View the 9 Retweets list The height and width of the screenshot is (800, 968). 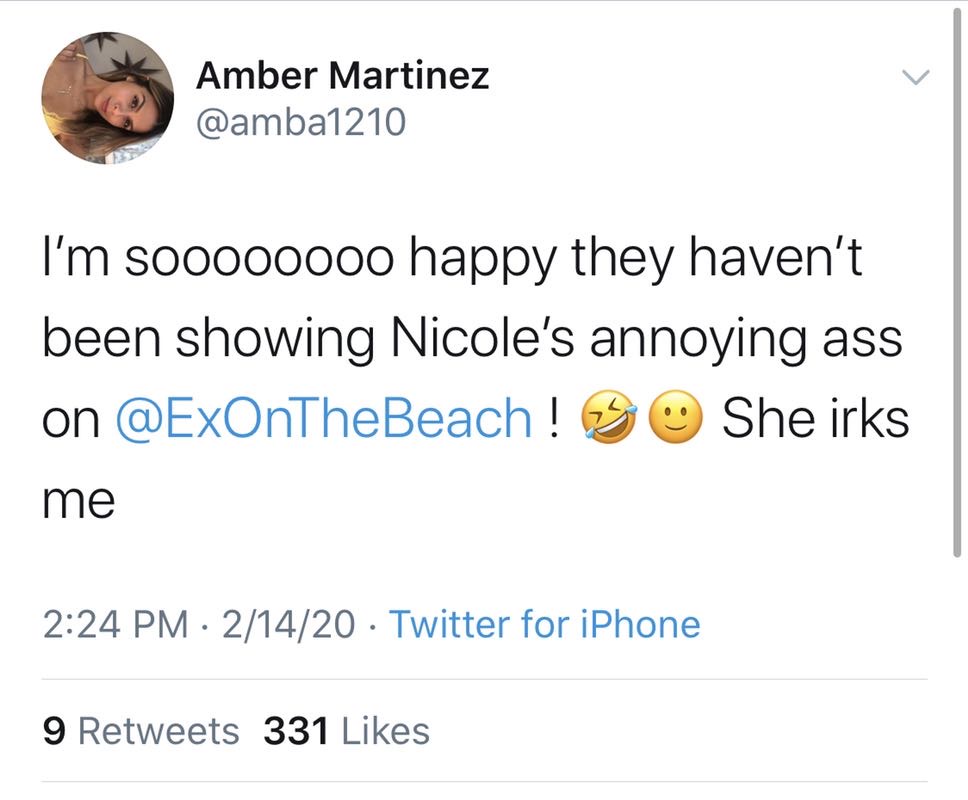coord(141,731)
